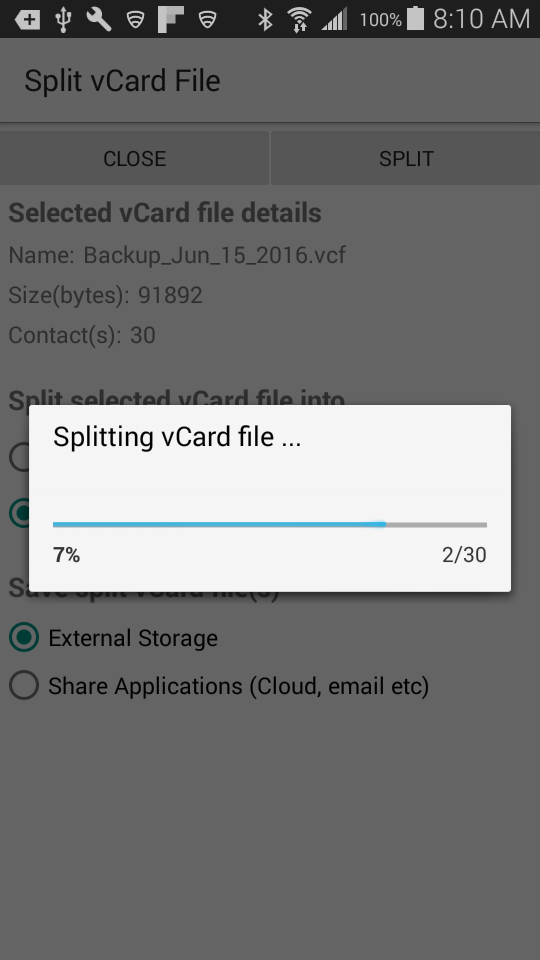
Task: Select the upper unselected split option radio
Action: (x=19, y=457)
